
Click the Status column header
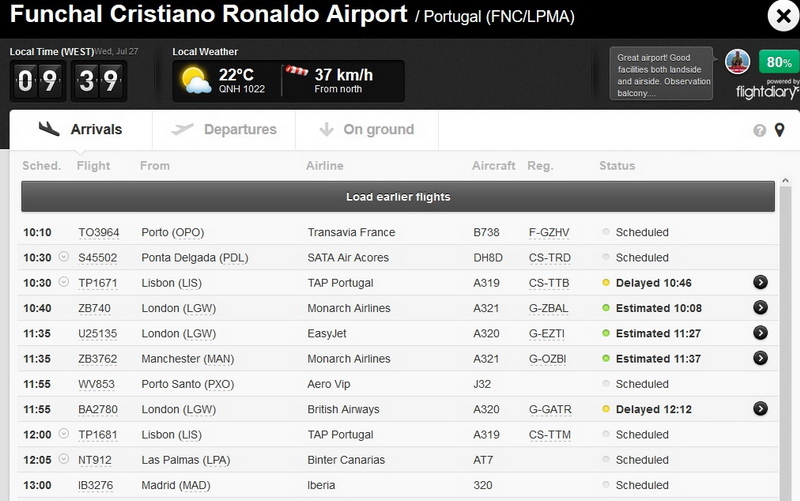(617, 166)
